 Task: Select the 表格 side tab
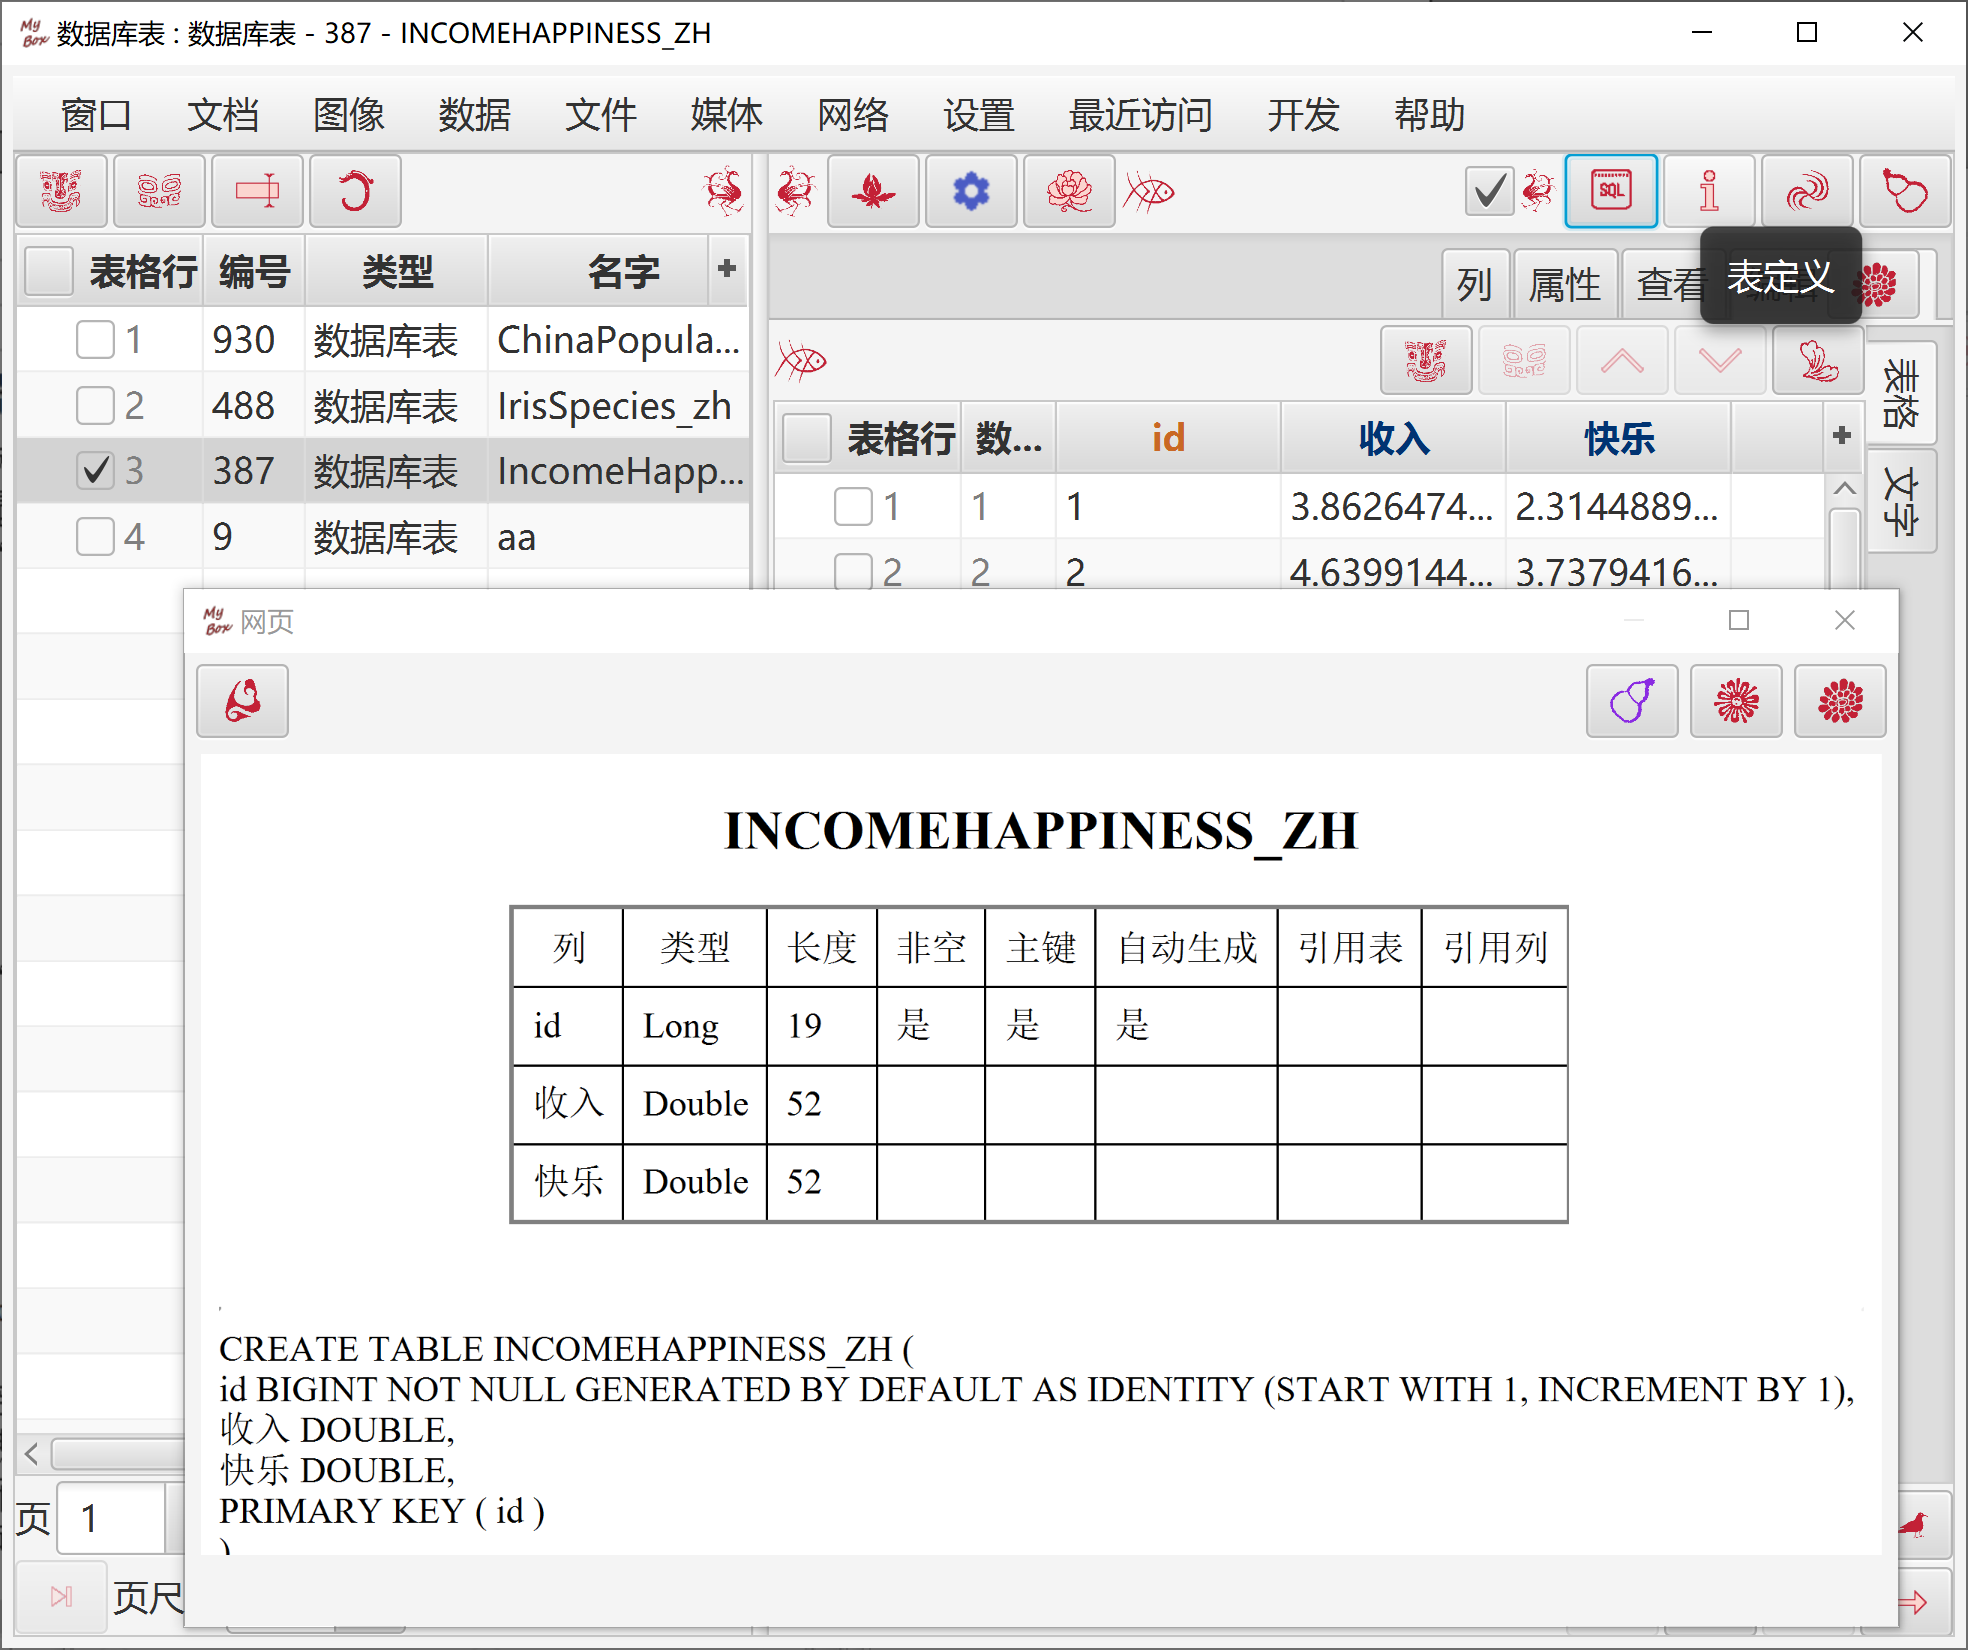pyautogui.click(x=1901, y=394)
